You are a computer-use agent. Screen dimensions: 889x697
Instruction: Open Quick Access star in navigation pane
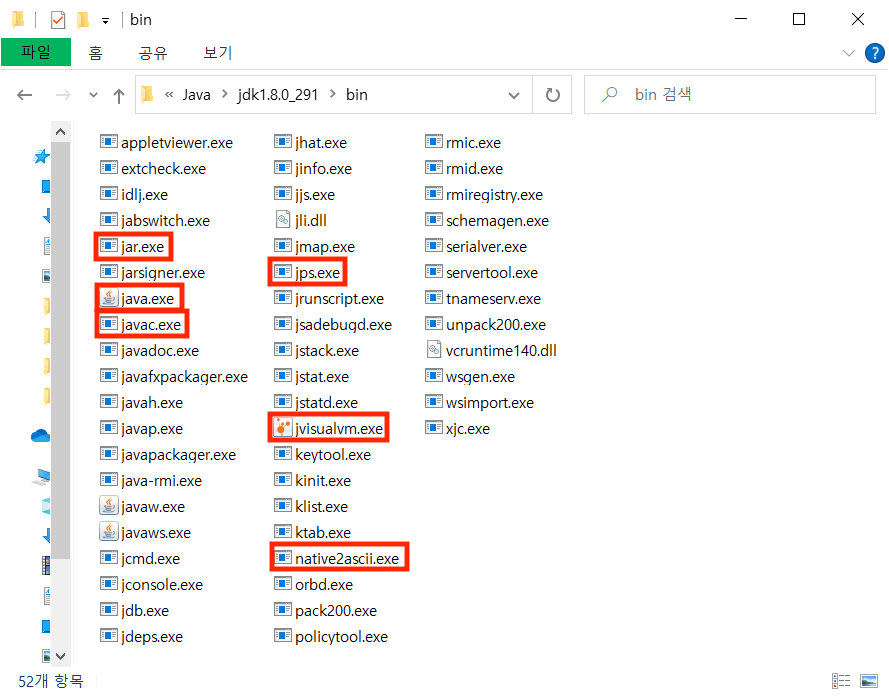(x=41, y=157)
